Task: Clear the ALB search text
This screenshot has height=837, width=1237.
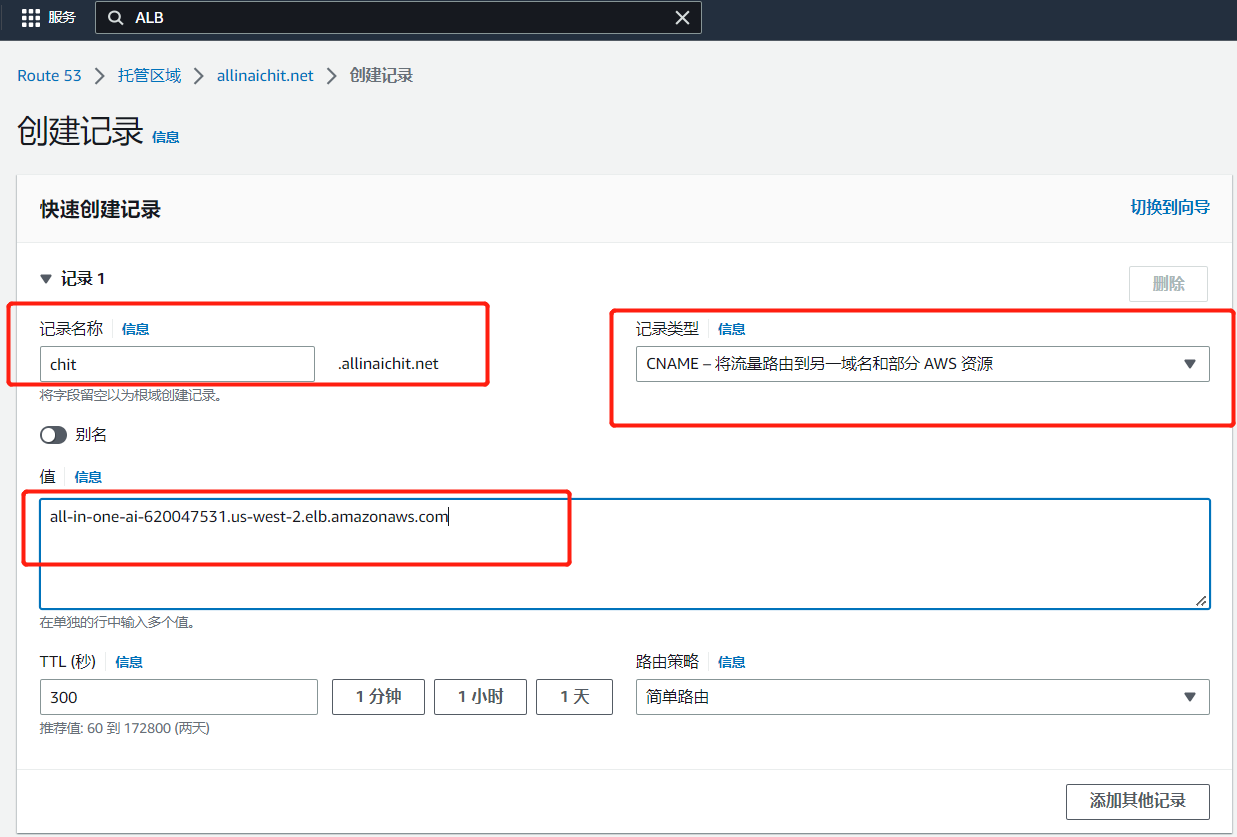Action: [682, 18]
